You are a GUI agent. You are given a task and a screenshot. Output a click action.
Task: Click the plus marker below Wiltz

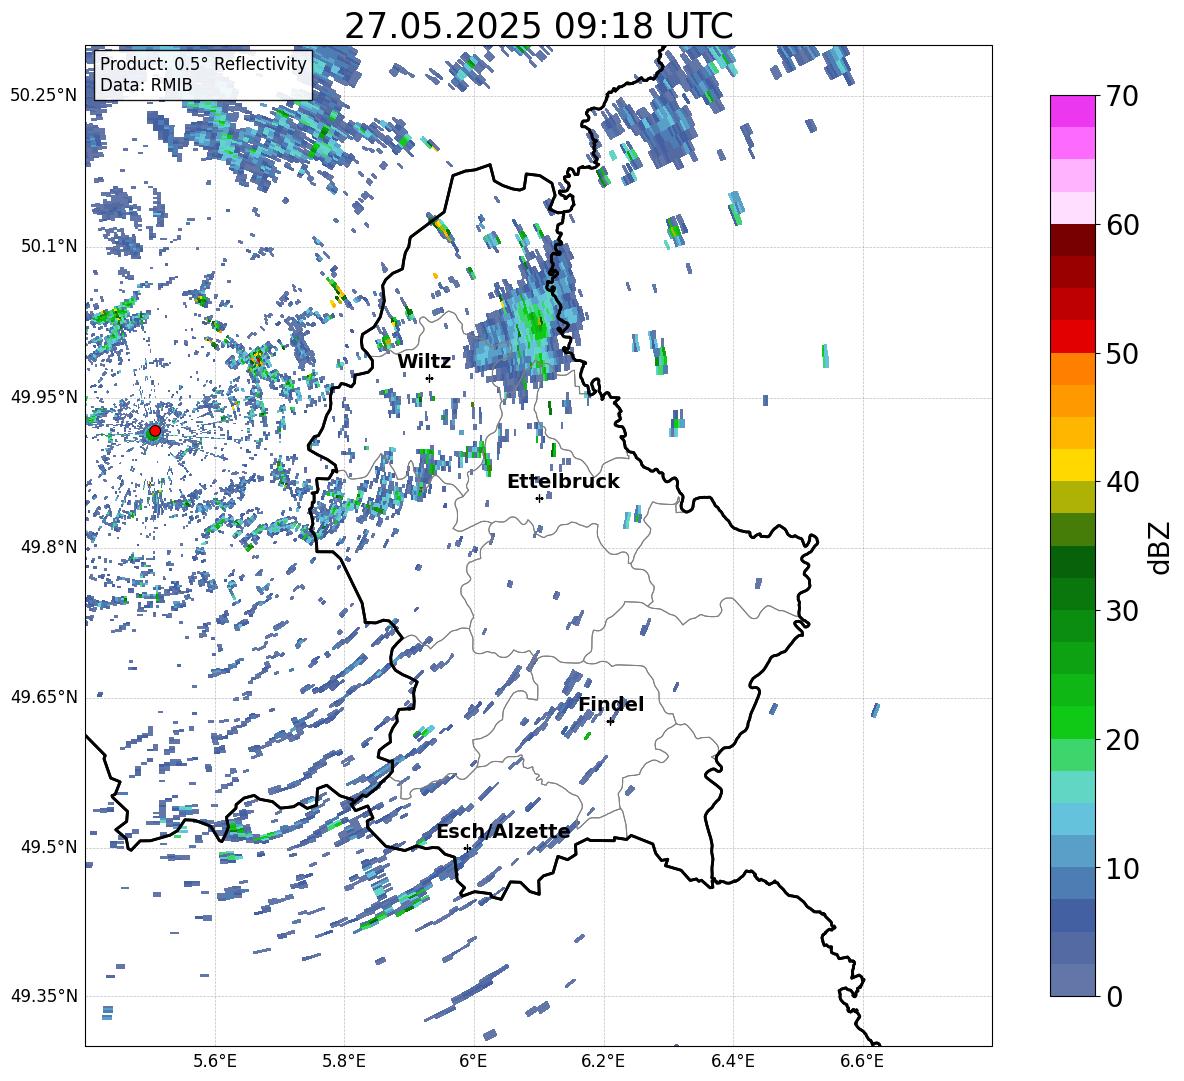pyautogui.click(x=430, y=378)
